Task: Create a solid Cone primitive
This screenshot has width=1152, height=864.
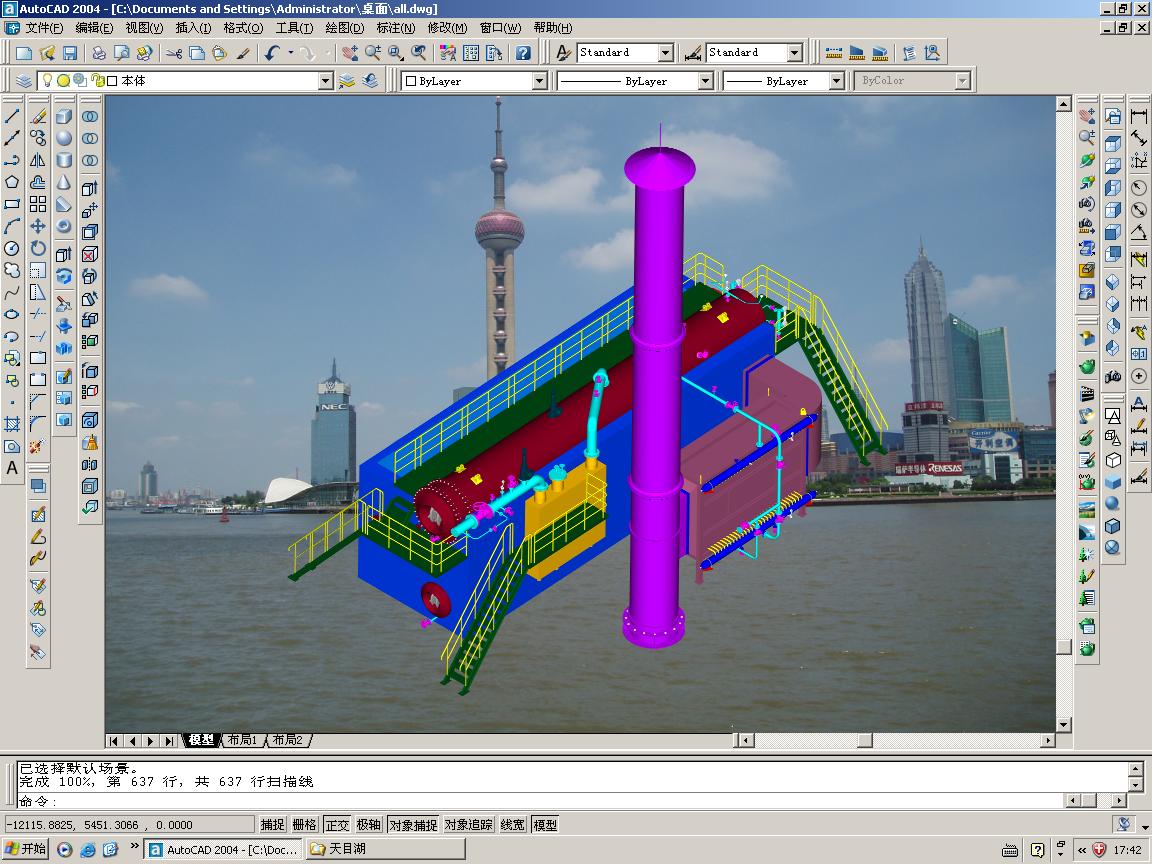Action: point(65,182)
